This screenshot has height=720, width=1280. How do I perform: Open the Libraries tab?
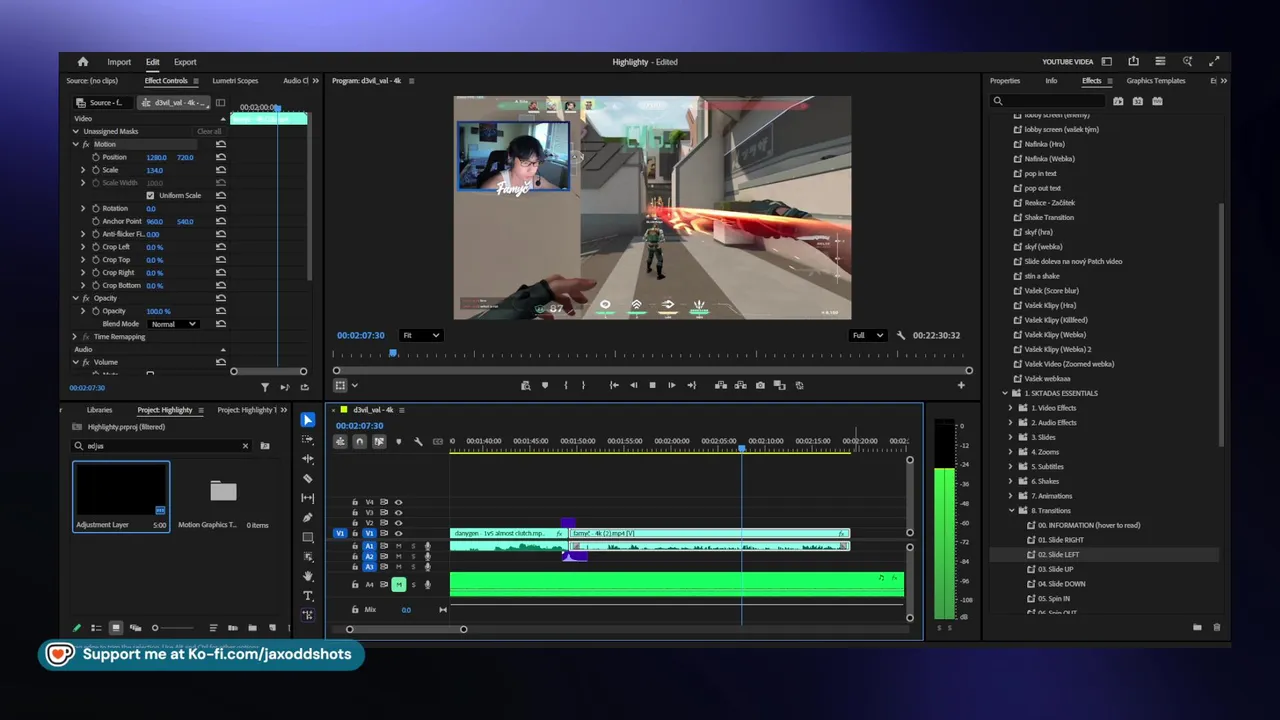(x=99, y=410)
